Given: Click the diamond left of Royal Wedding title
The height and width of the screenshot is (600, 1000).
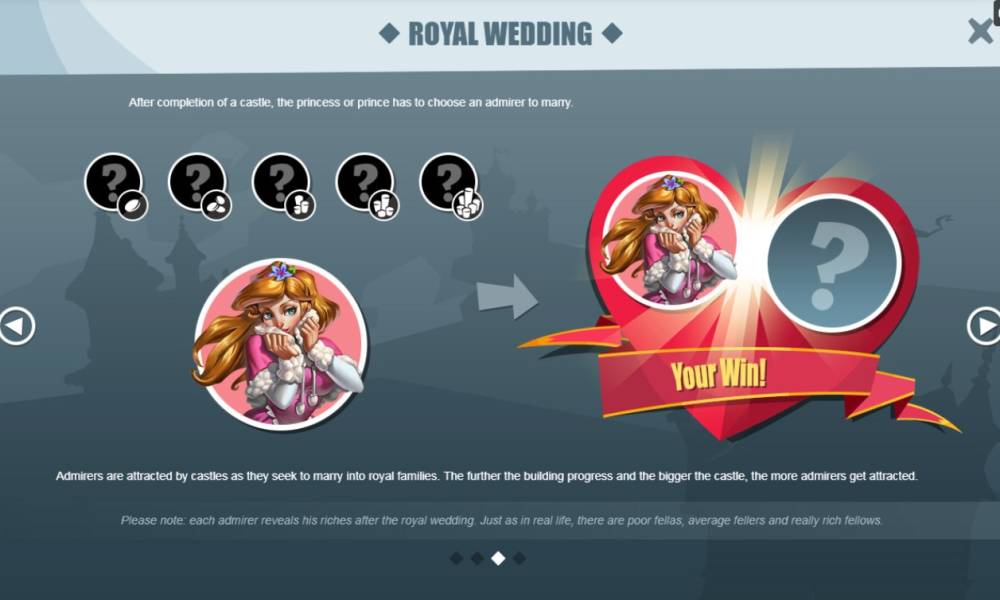Looking at the screenshot, I should [x=389, y=33].
